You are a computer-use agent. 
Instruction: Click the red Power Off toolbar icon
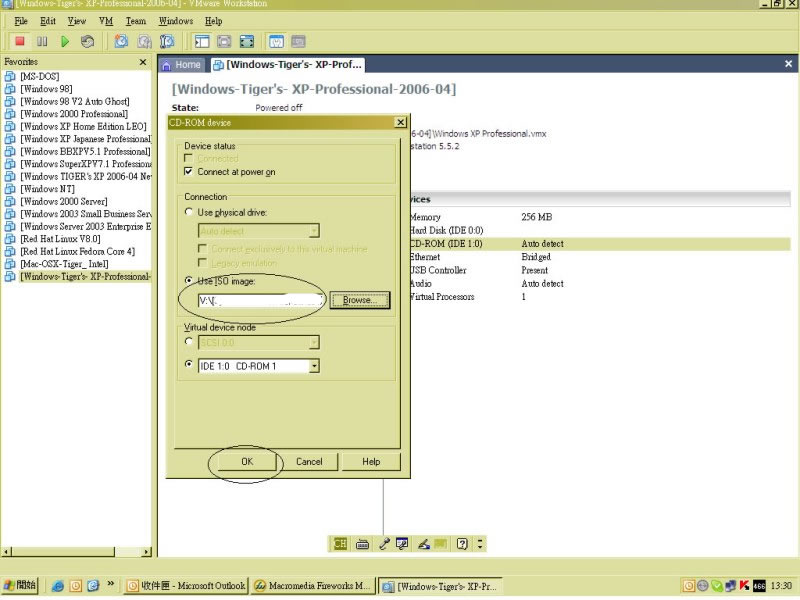coord(20,41)
